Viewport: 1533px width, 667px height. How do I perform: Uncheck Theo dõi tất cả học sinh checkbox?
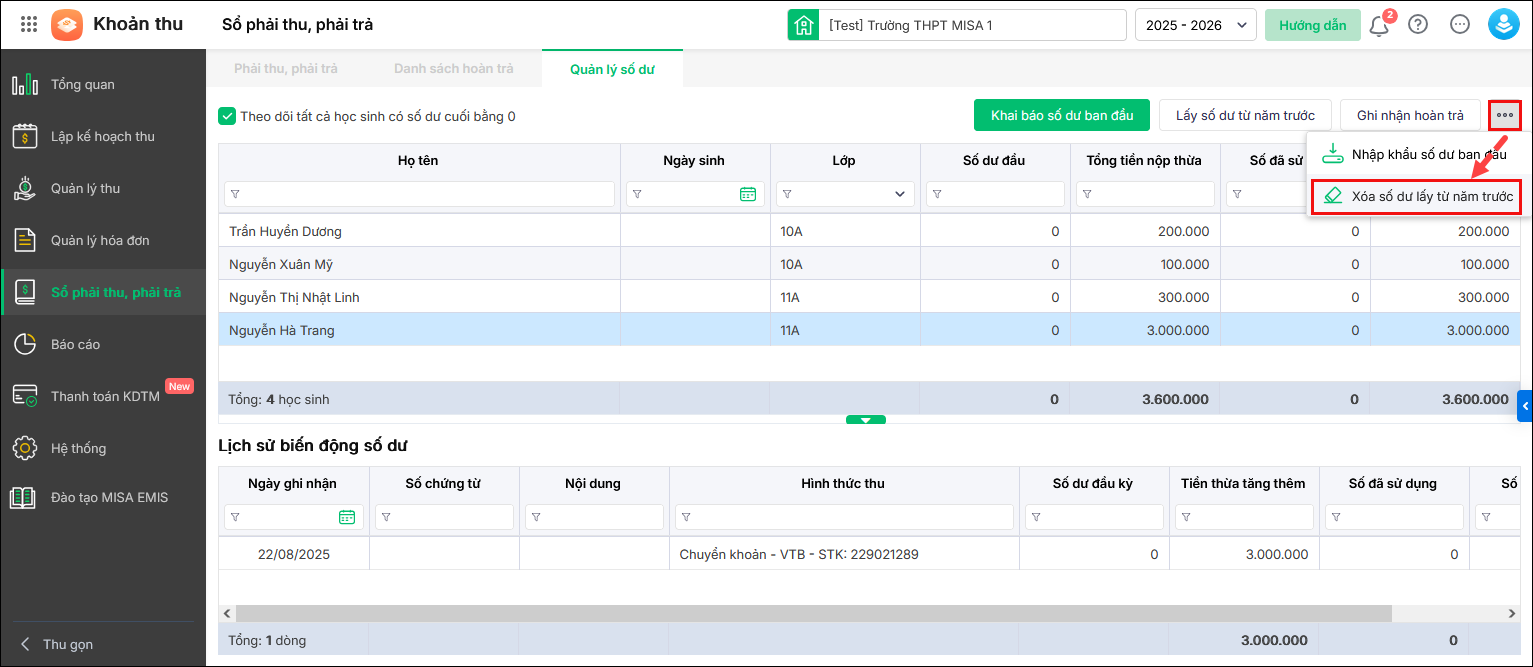227,116
